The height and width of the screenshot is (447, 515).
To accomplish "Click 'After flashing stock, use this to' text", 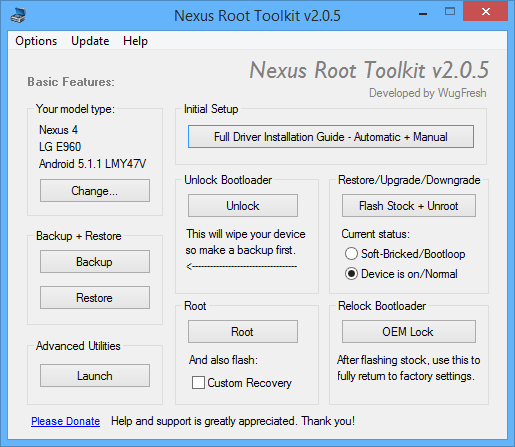I will [409, 360].
